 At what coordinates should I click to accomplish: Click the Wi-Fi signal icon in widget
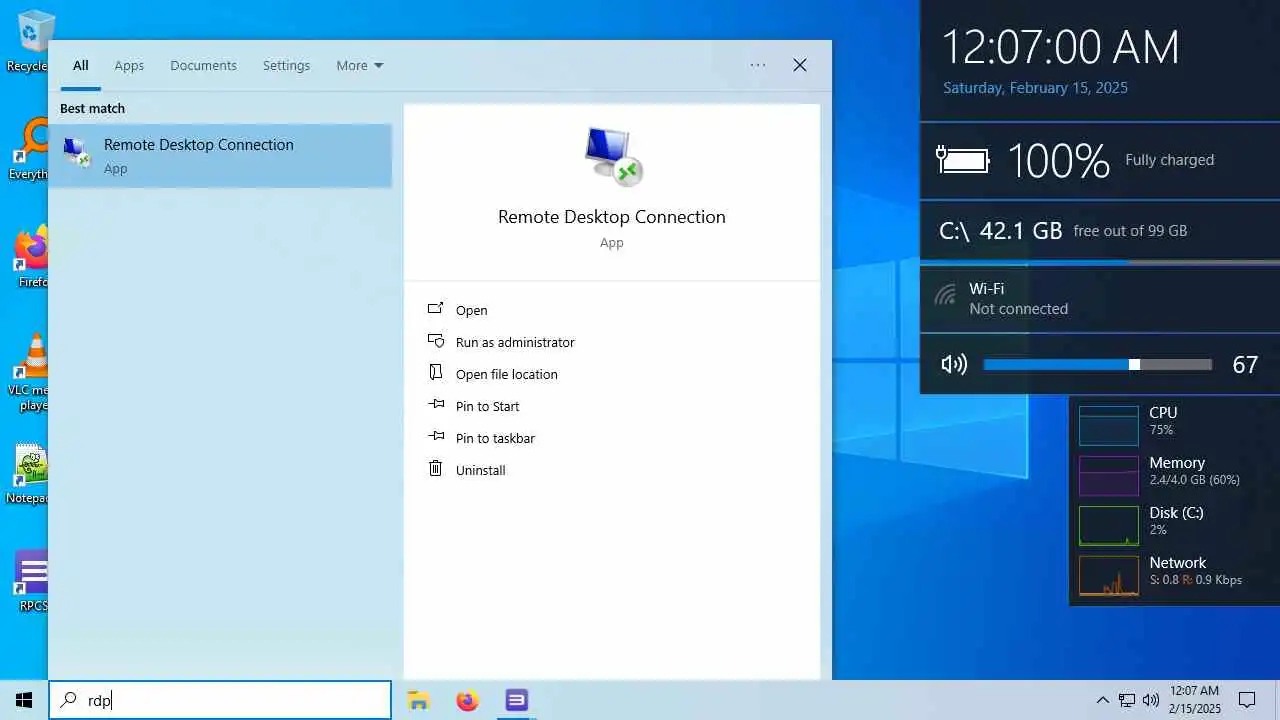(945, 295)
